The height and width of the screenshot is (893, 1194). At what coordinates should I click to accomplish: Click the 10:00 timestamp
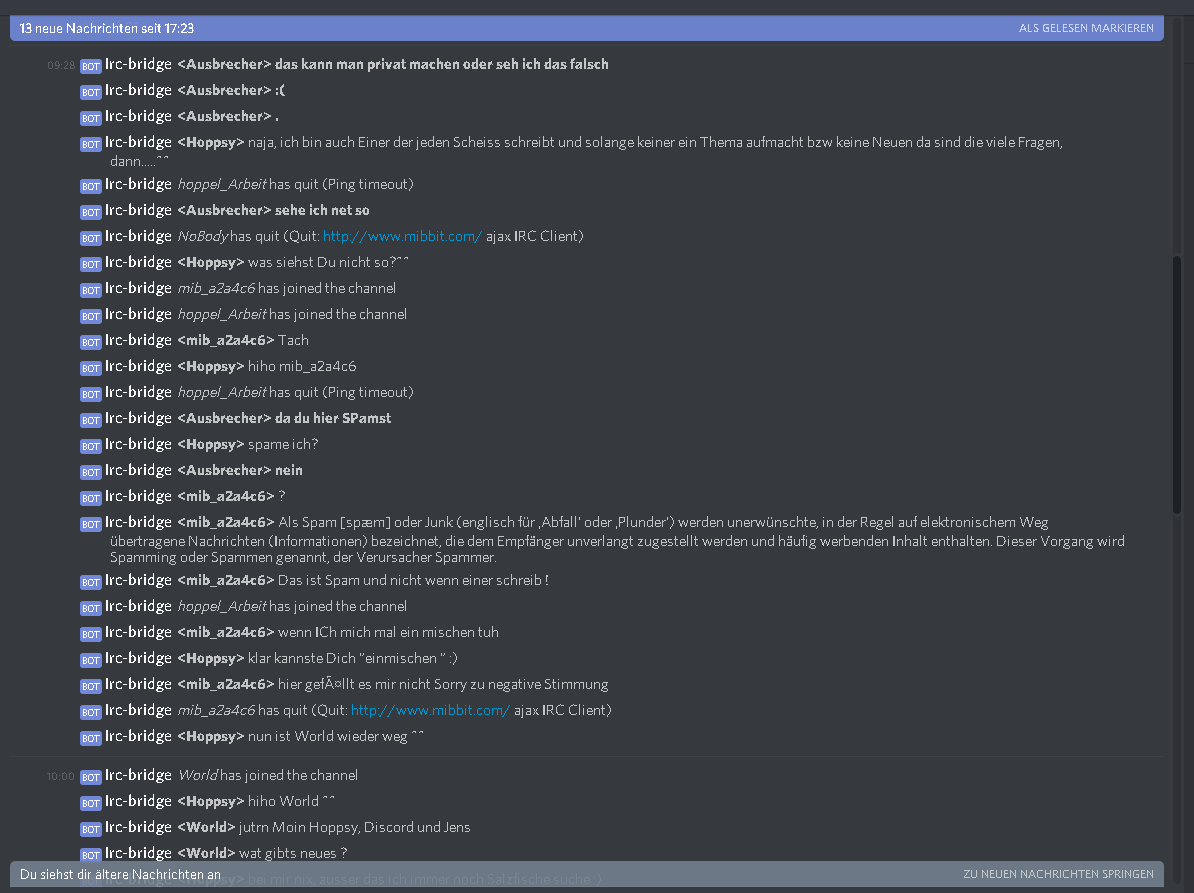tap(61, 777)
